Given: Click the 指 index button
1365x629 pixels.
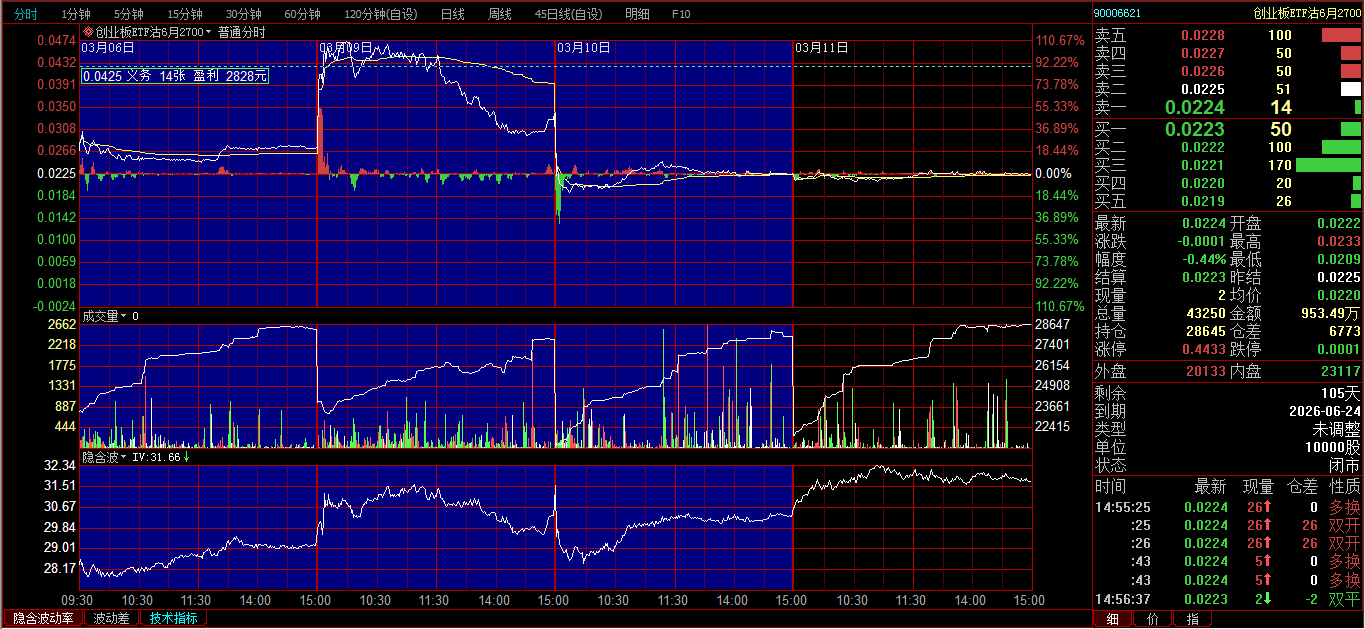Looking at the screenshot, I should pos(1191,619).
